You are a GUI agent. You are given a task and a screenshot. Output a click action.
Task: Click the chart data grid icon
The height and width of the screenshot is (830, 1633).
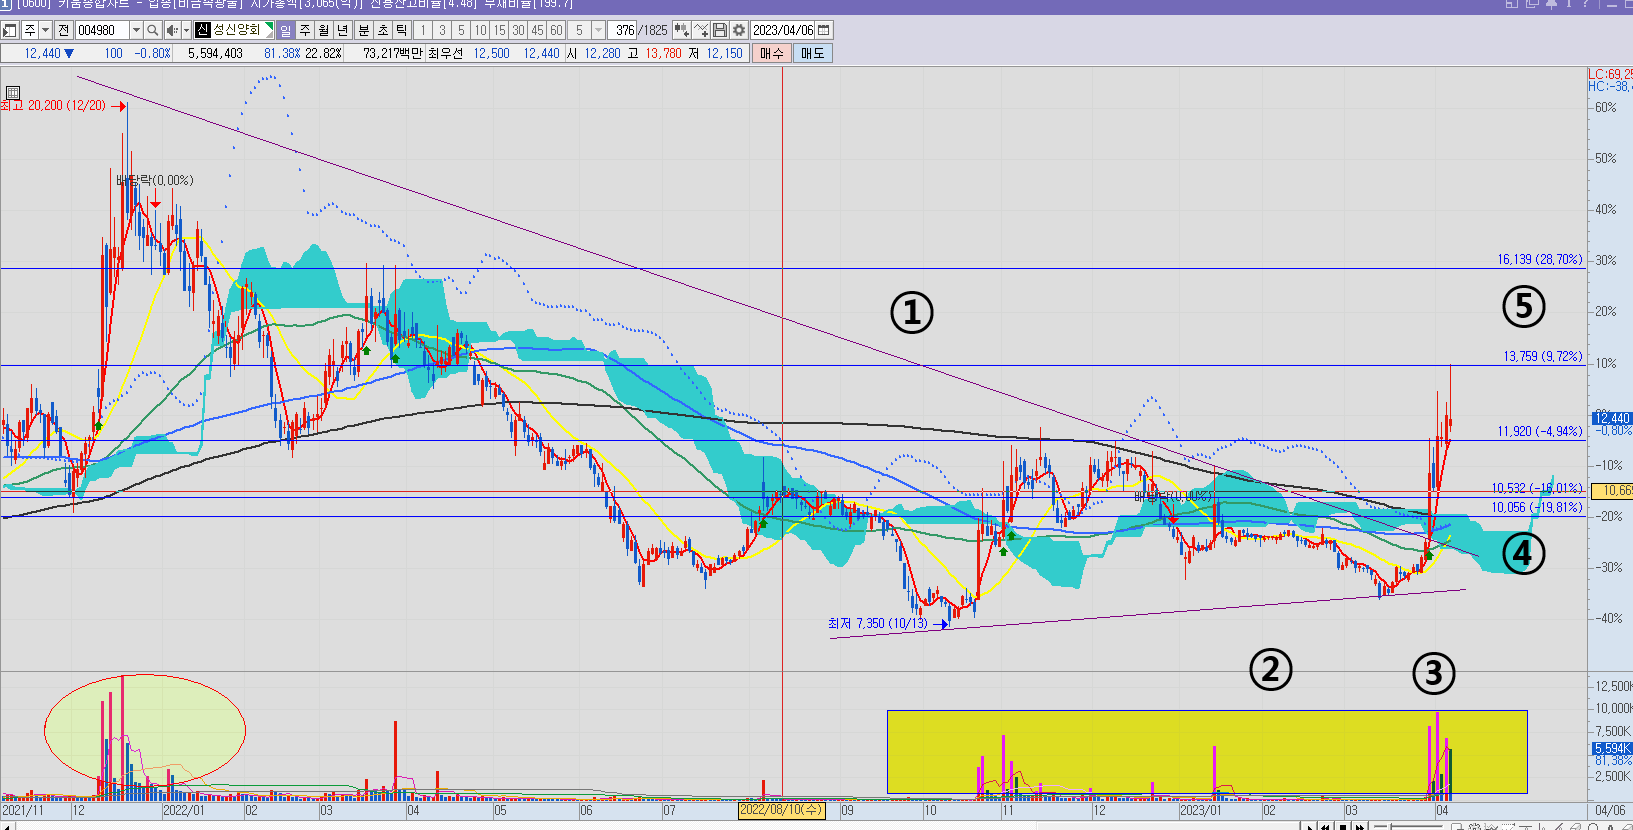tap(12, 92)
